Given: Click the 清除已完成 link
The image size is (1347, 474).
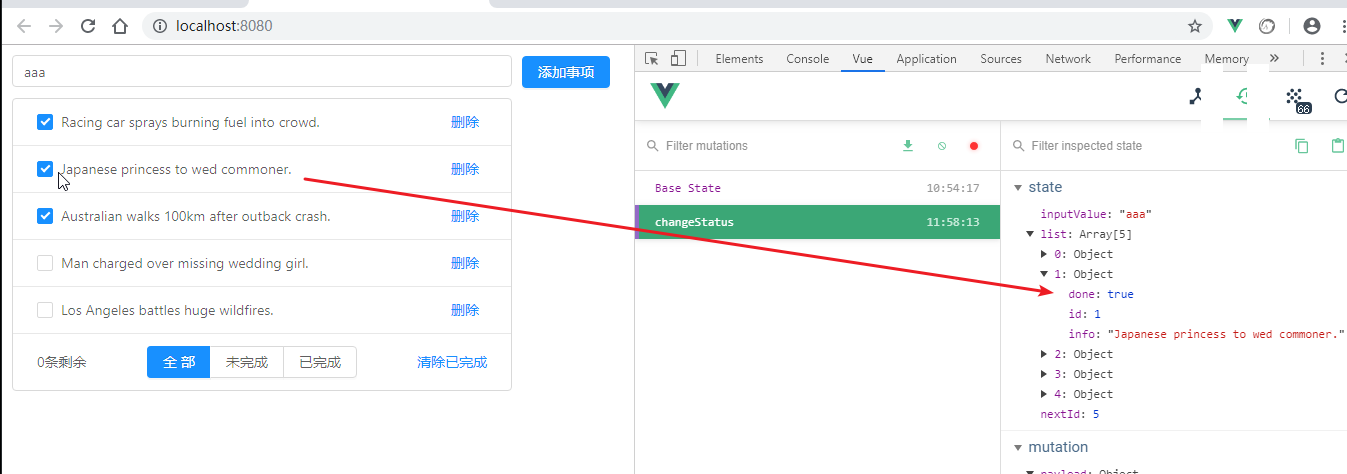Looking at the screenshot, I should pos(452,362).
